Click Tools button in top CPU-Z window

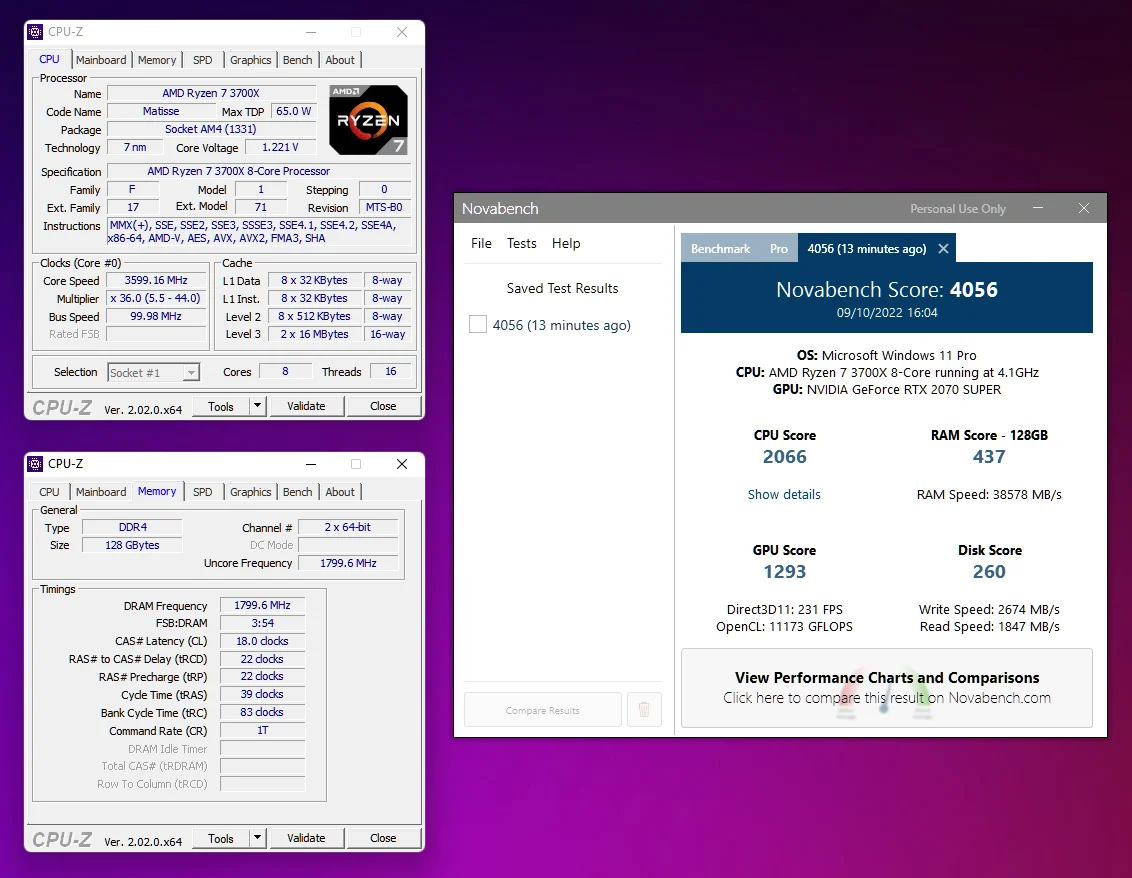(x=221, y=407)
